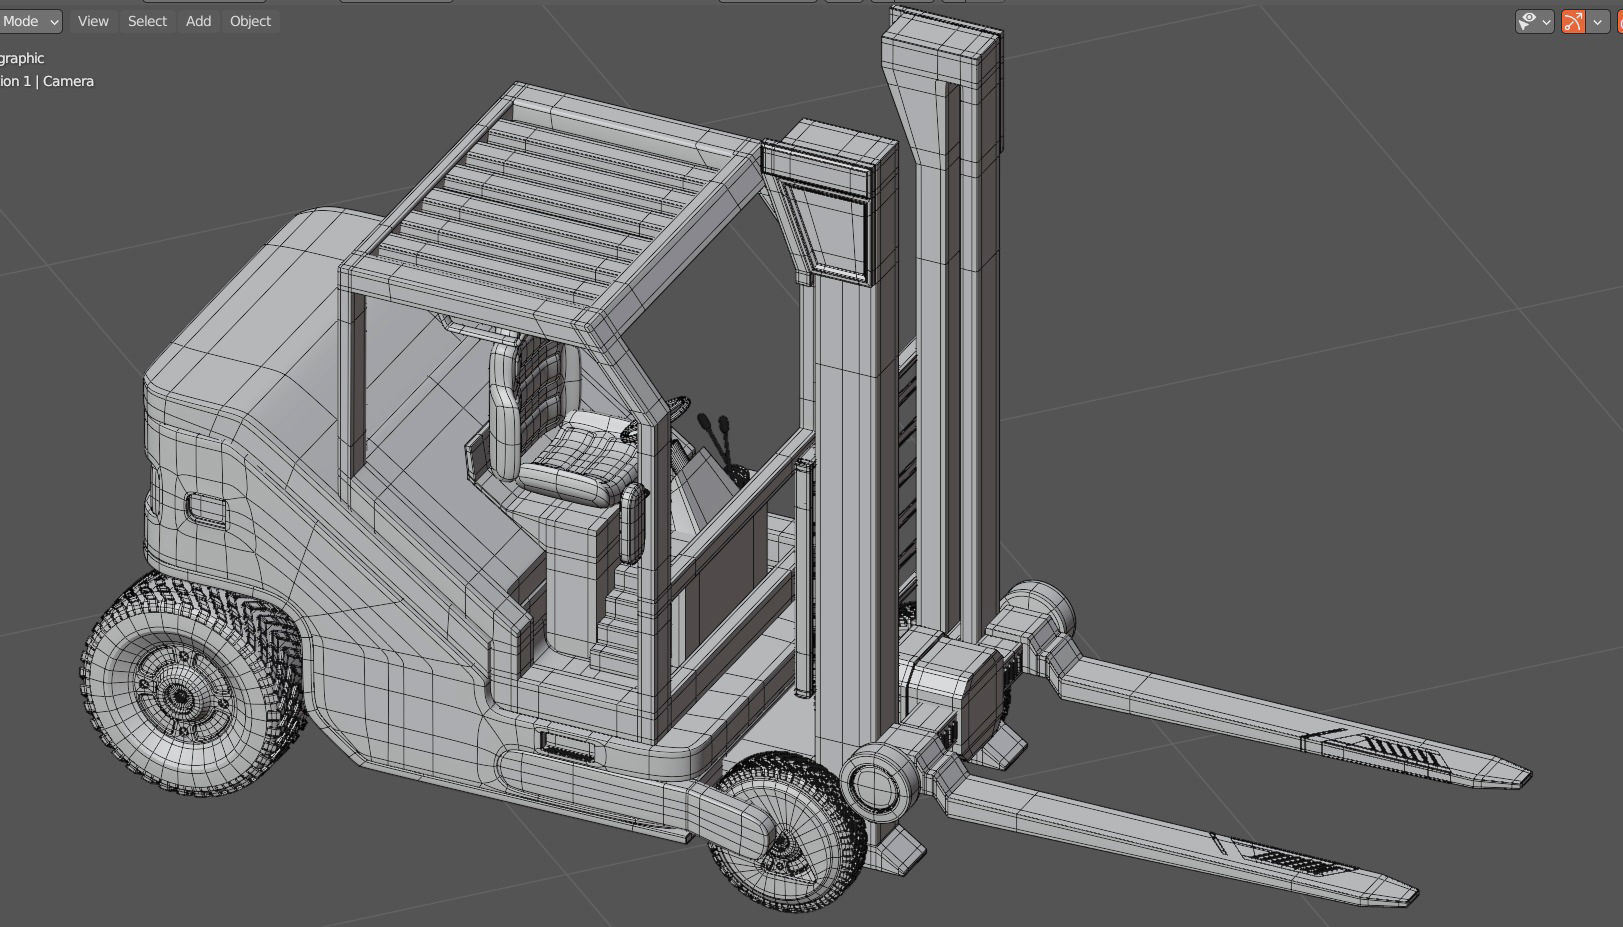The height and width of the screenshot is (927, 1623).
Task: Open the Add menu
Action: point(197,20)
